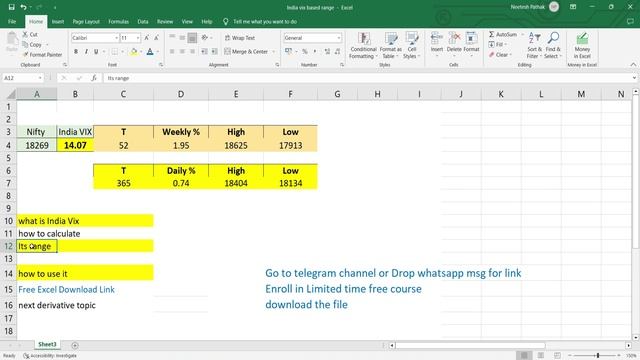Switch to Page Layout tab
This screenshot has width=640, height=360.
point(86,22)
